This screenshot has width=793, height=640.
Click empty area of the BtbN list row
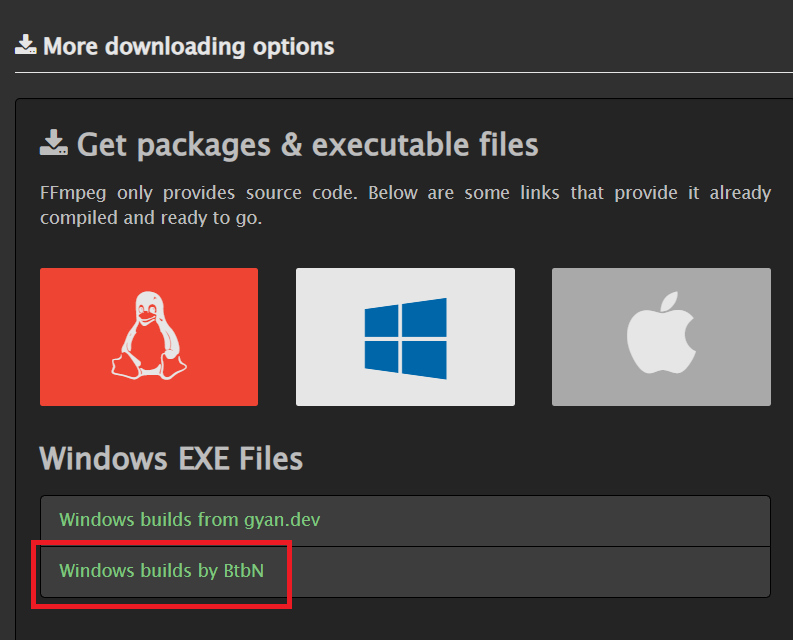coord(526,572)
